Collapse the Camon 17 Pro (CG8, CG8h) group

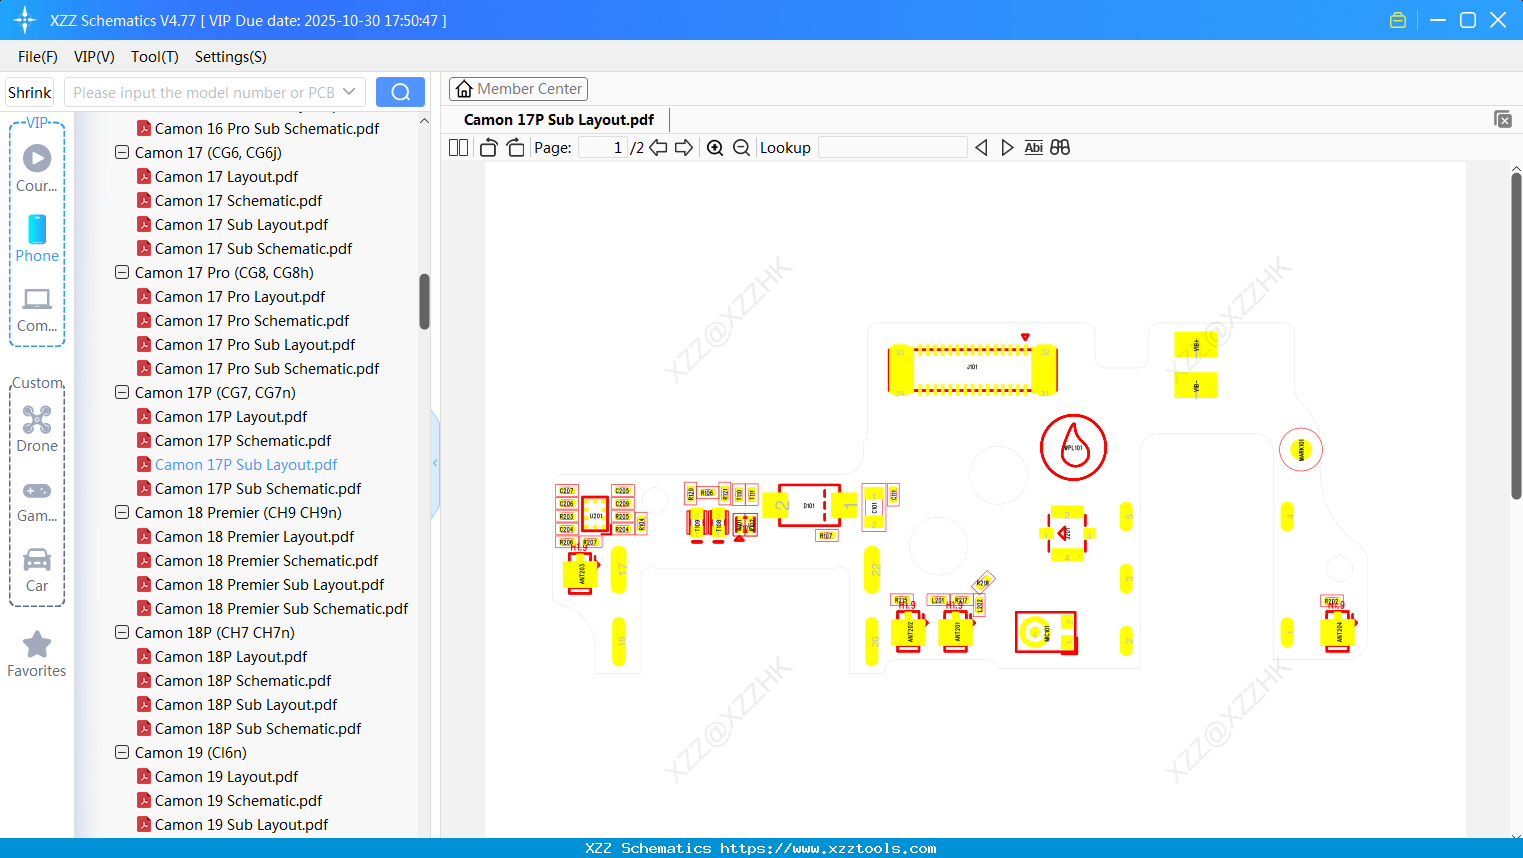tap(122, 272)
